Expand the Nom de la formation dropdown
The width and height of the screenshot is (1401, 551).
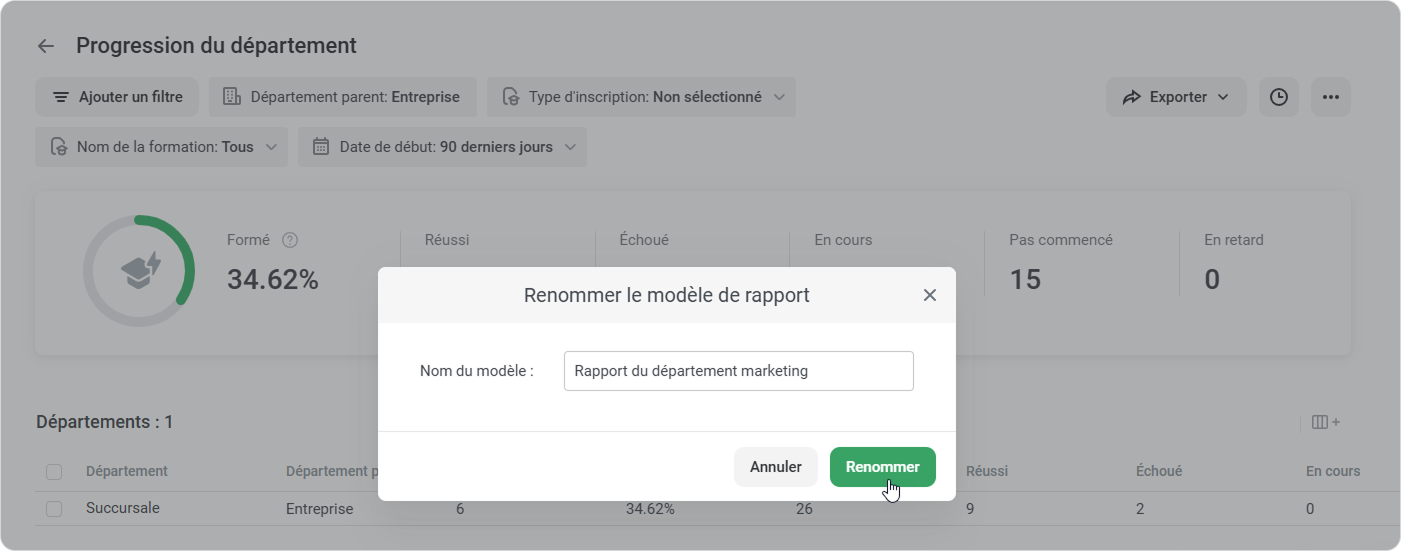(x=162, y=147)
